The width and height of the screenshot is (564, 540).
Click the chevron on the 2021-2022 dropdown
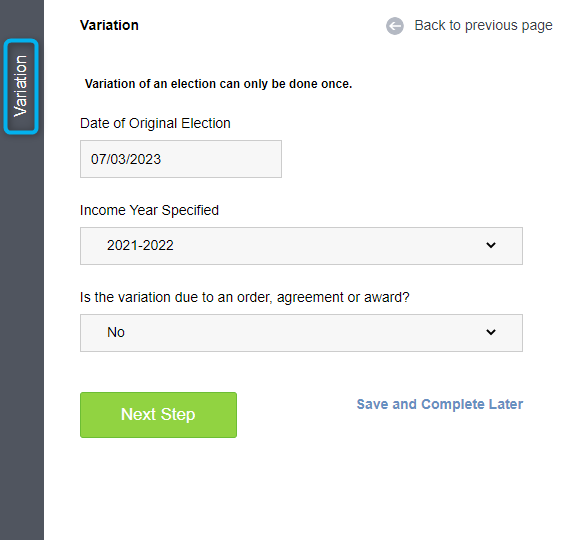491,245
